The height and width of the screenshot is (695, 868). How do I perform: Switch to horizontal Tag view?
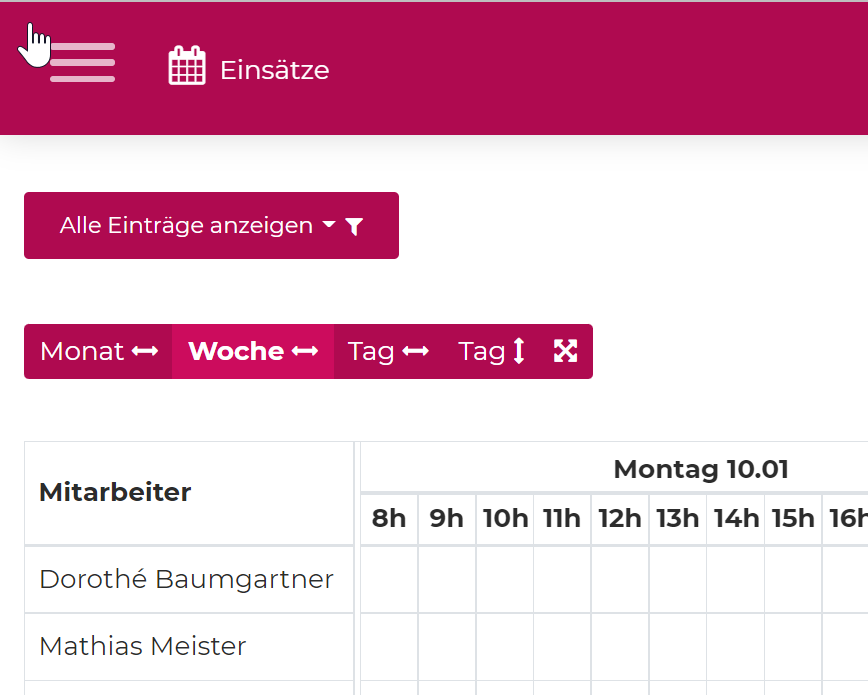click(388, 351)
